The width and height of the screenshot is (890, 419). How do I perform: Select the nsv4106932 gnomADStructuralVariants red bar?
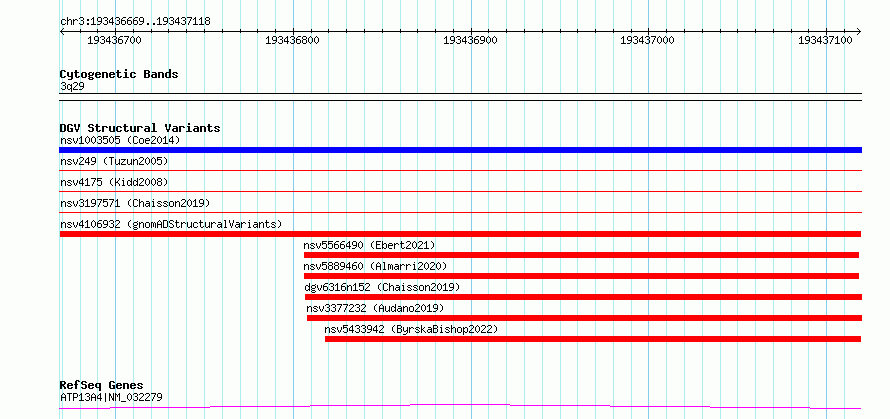pyautogui.click(x=460, y=234)
